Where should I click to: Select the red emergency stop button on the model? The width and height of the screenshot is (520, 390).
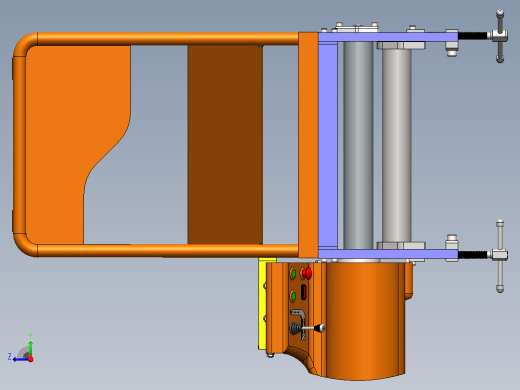click(307, 273)
